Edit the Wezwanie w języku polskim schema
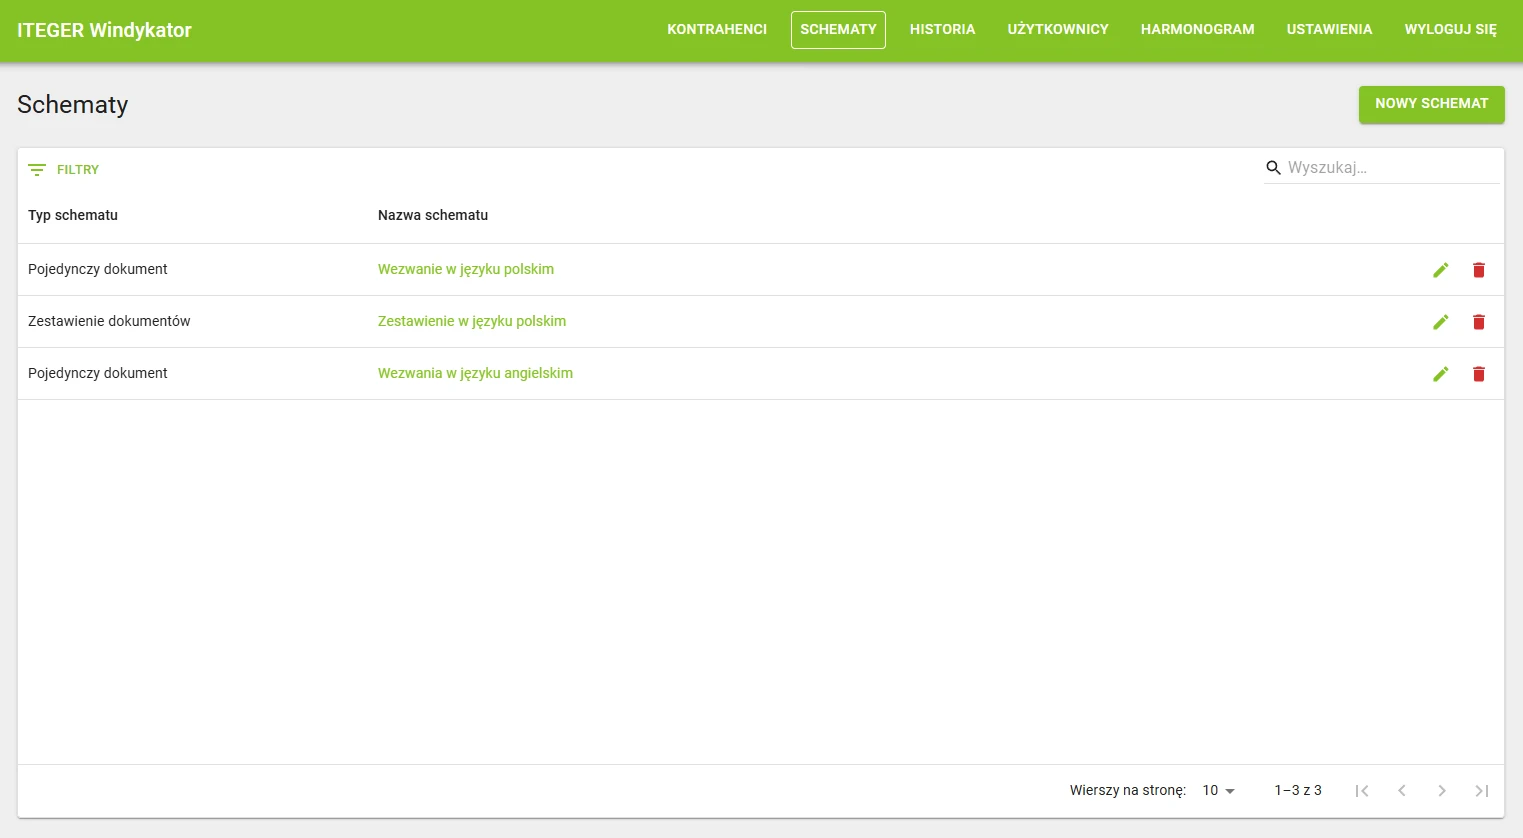The width and height of the screenshot is (1523, 838). pyautogui.click(x=1441, y=270)
